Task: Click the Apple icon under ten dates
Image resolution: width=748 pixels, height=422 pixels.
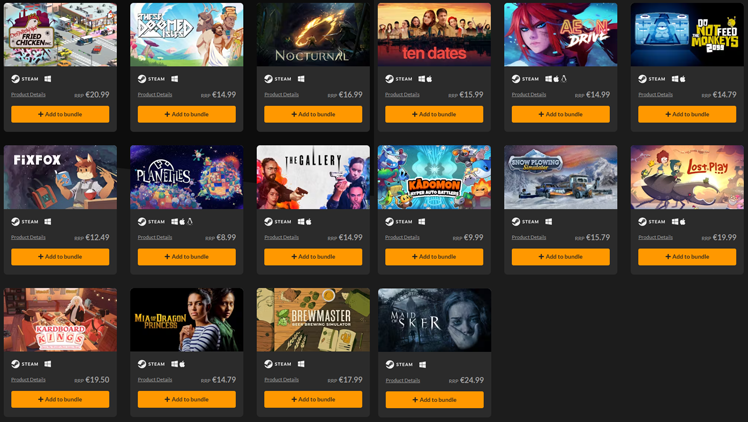Action: [429, 79]
